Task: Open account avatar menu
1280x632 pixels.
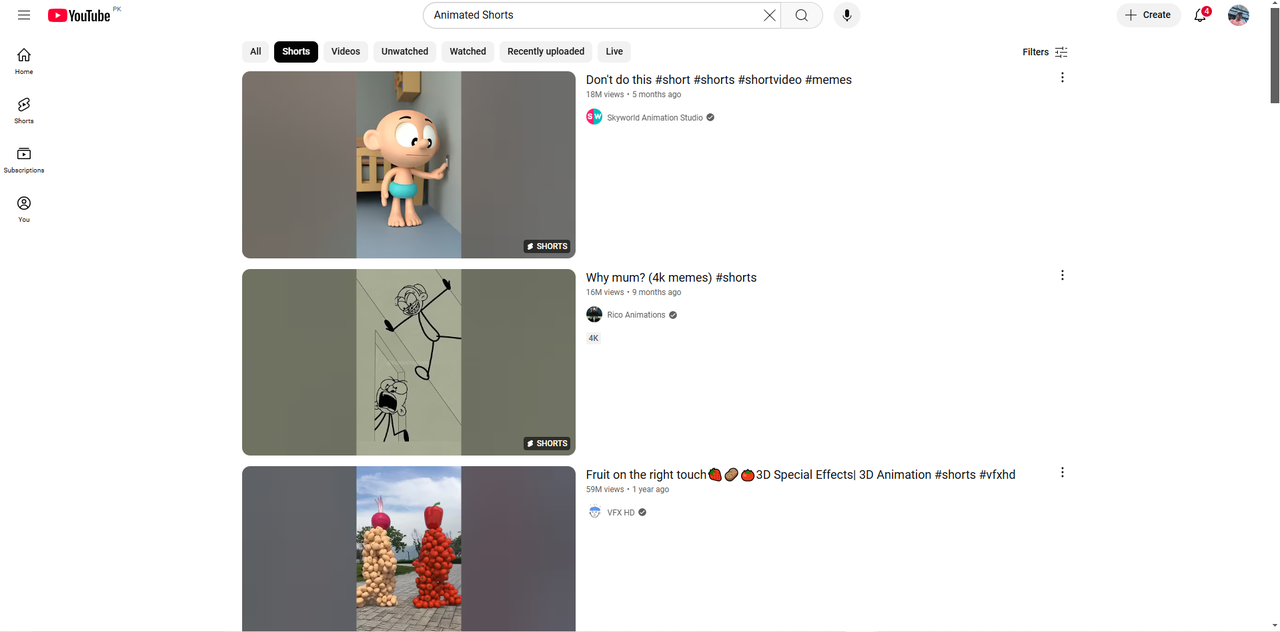Action: 1238,15
